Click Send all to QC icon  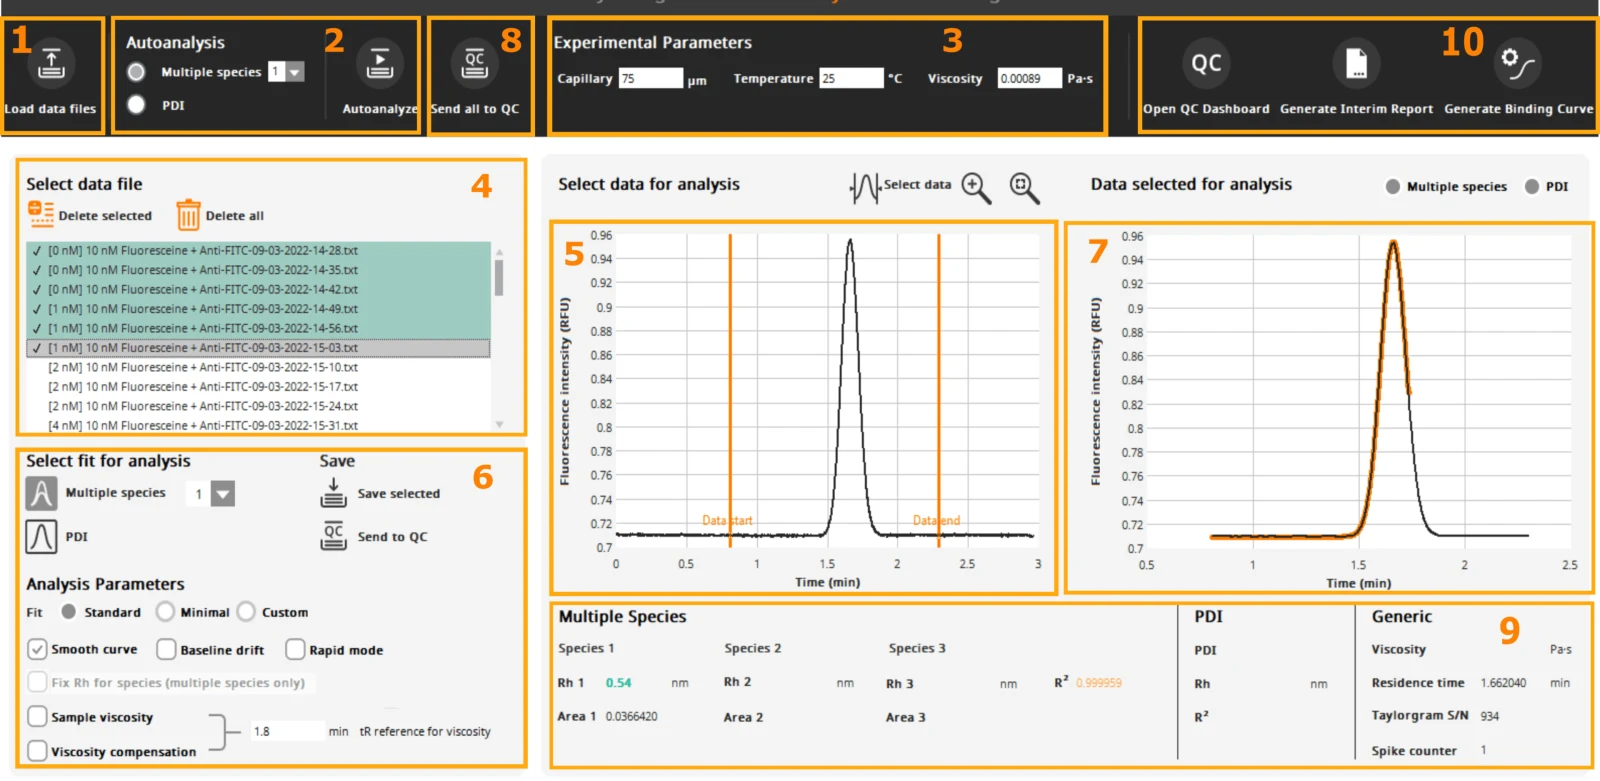click(474, 64)
